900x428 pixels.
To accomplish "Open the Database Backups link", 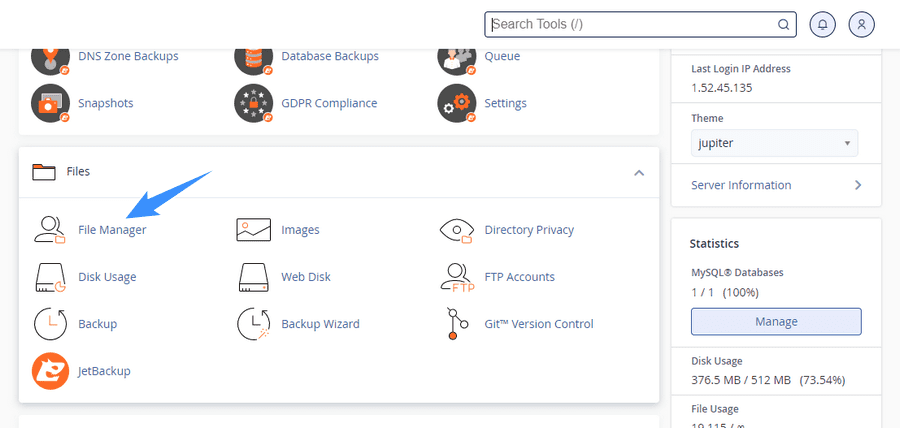I will click(x=330, y=56).
